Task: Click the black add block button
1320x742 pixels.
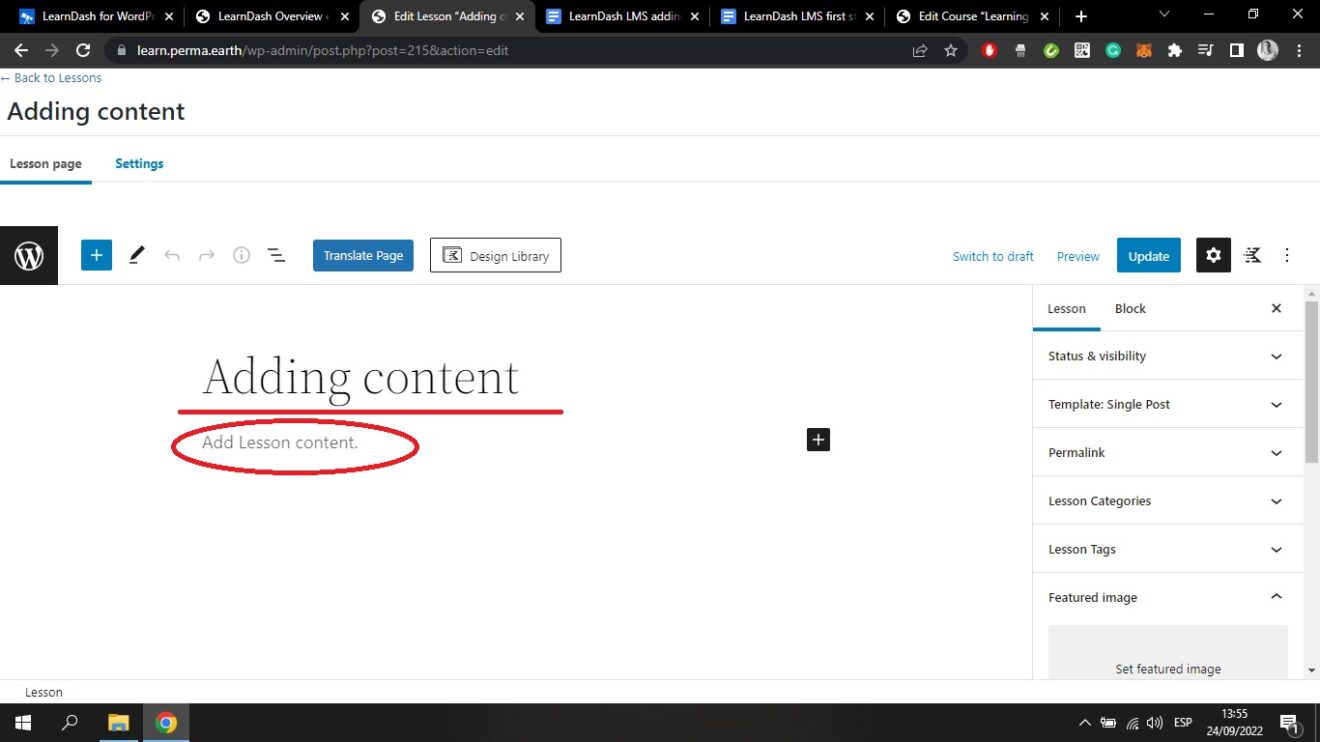Action: [x=818, y=440]
